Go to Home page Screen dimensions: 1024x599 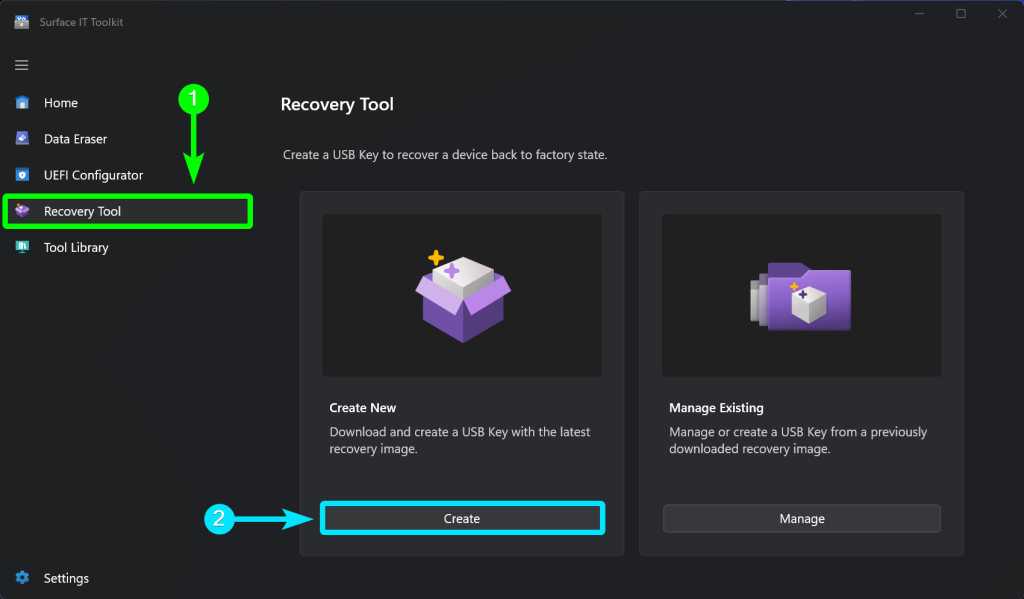click(x=61, y=103)
